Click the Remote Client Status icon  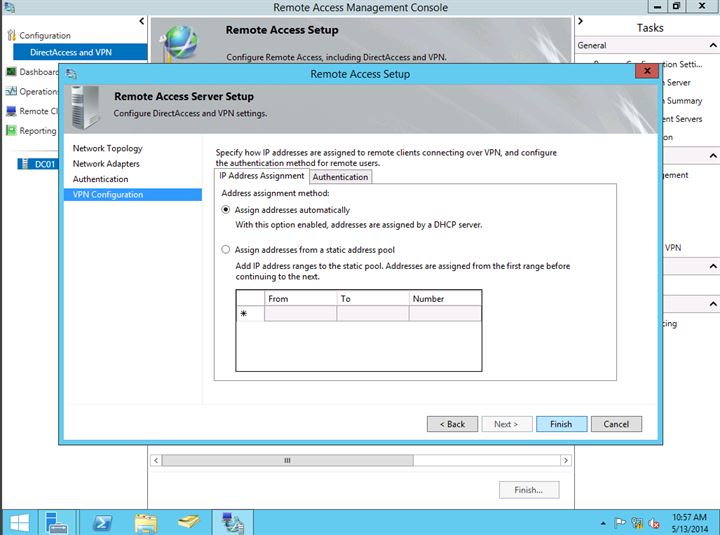tap(11, 111)
